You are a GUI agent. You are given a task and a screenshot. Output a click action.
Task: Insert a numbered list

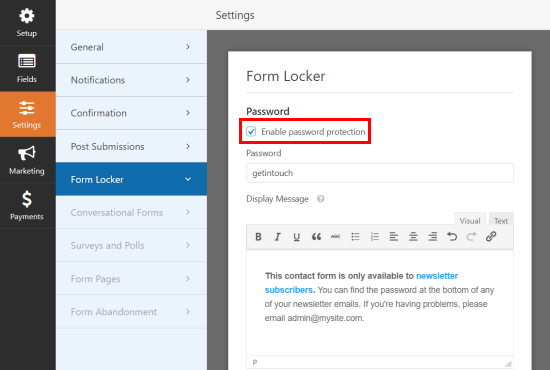(x=375, y=237)
